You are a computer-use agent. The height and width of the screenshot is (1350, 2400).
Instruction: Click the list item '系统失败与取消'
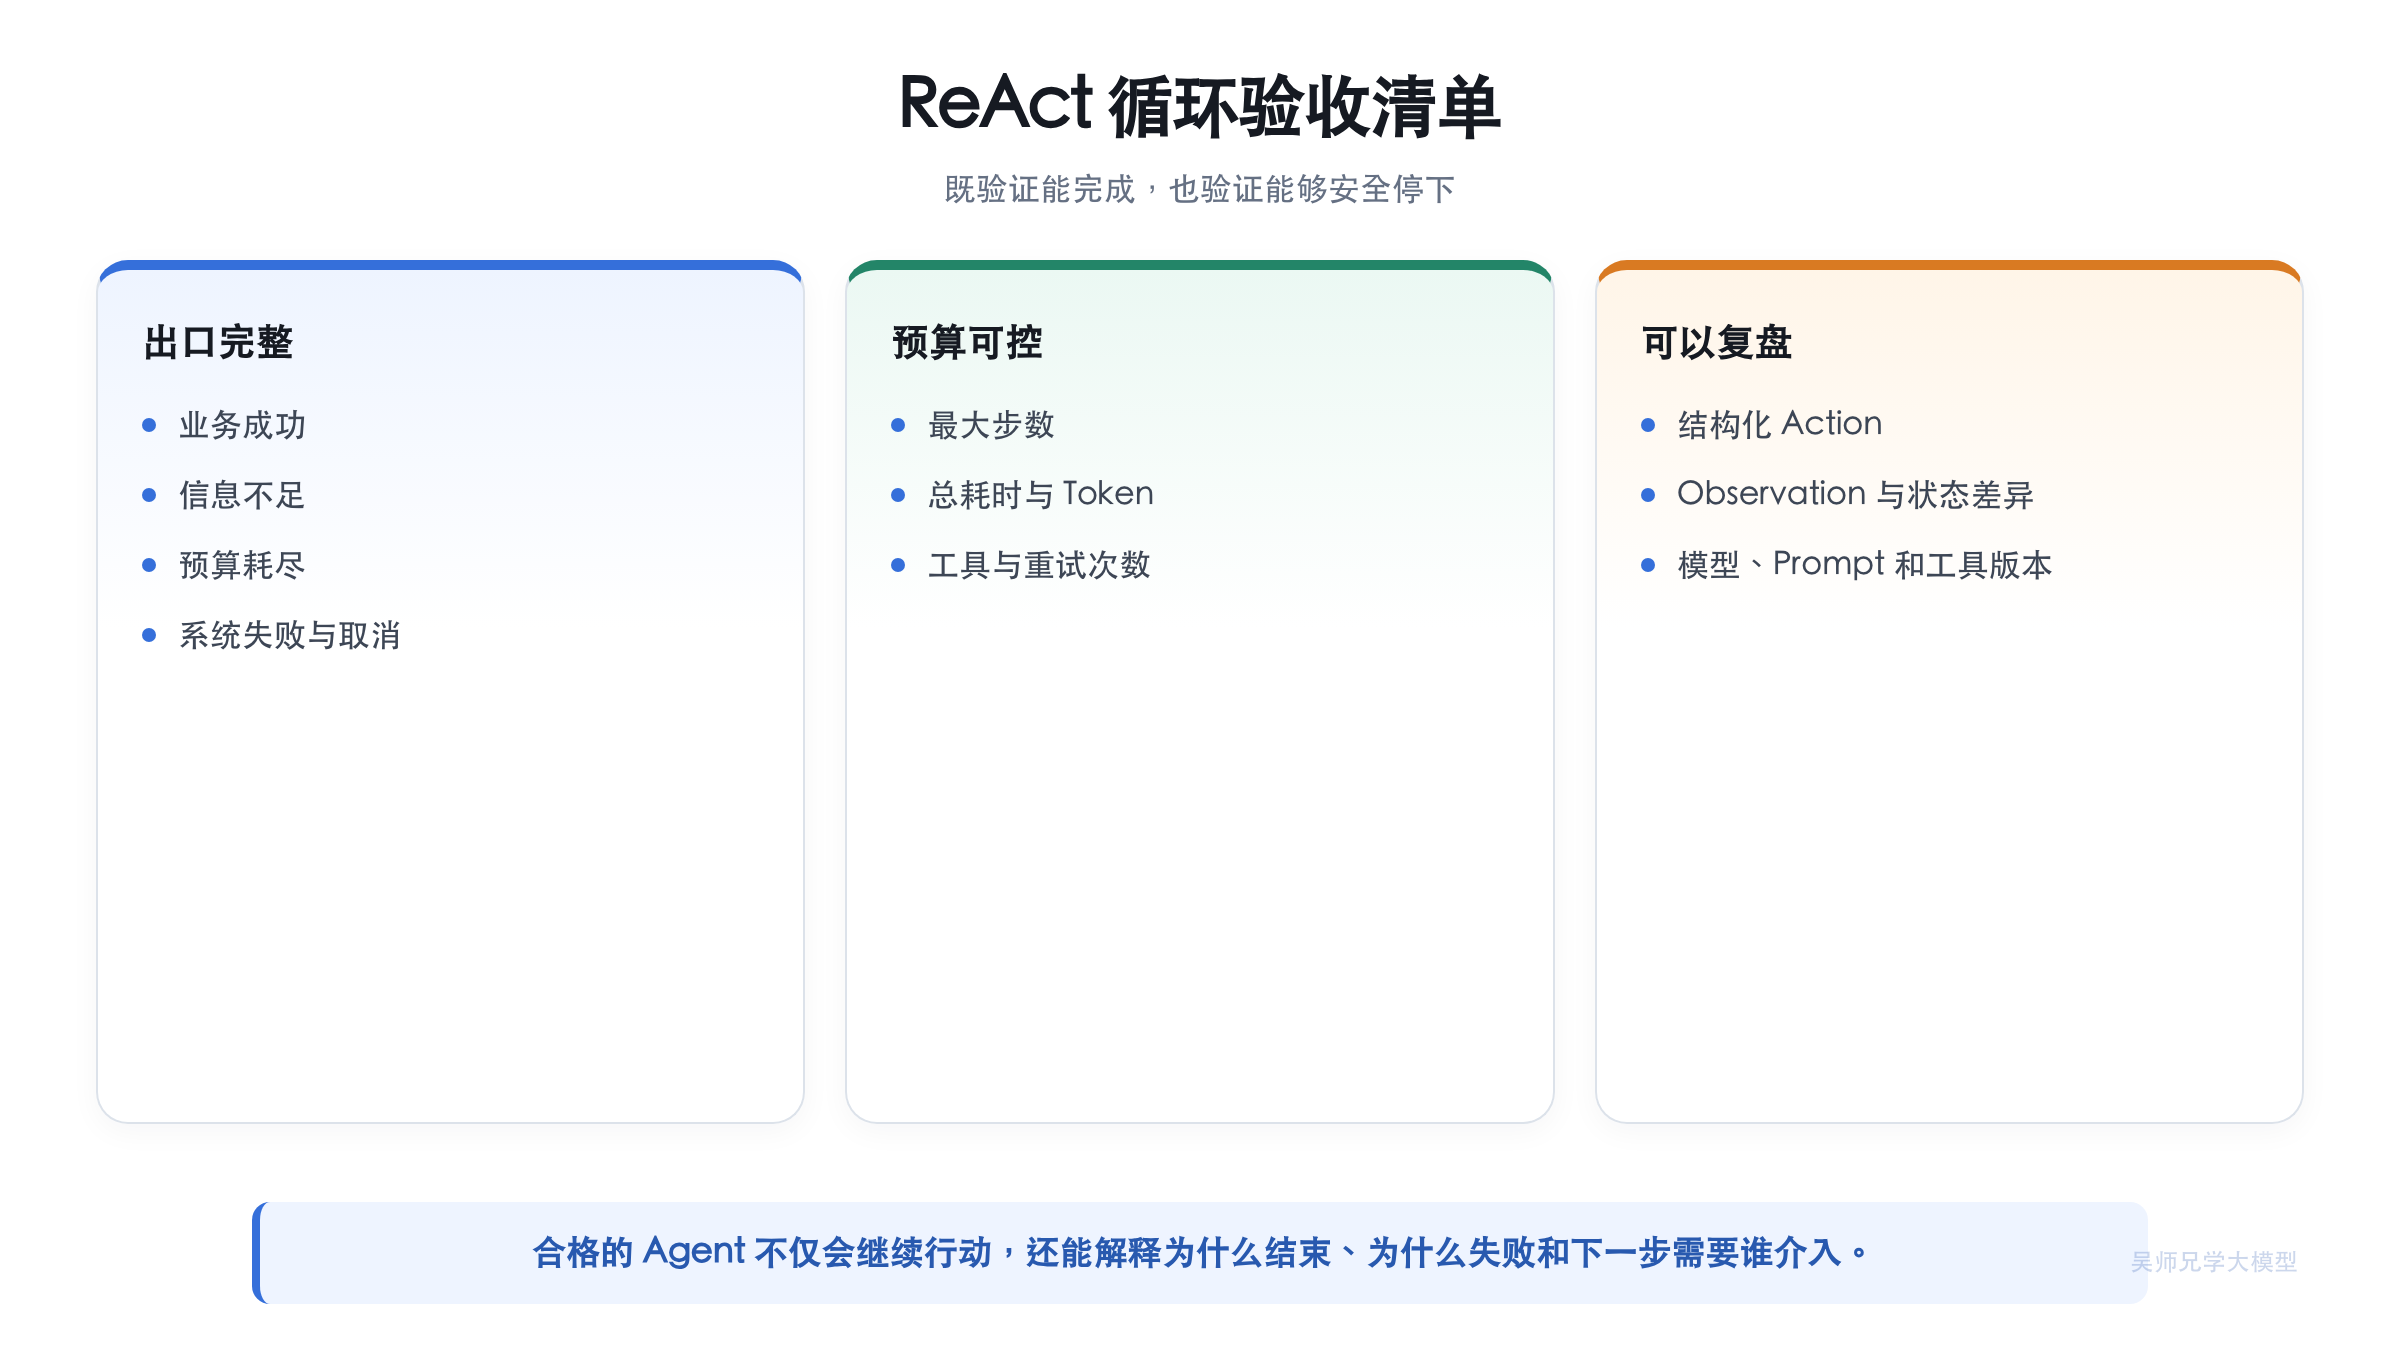pyautogui.click(x=290, y=635)
